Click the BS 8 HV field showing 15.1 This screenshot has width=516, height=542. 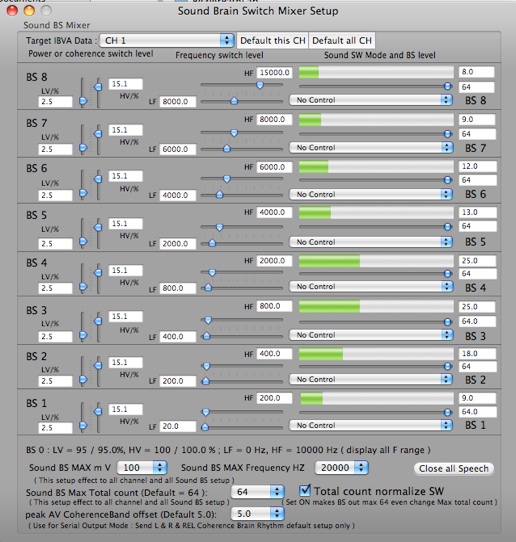125,84
